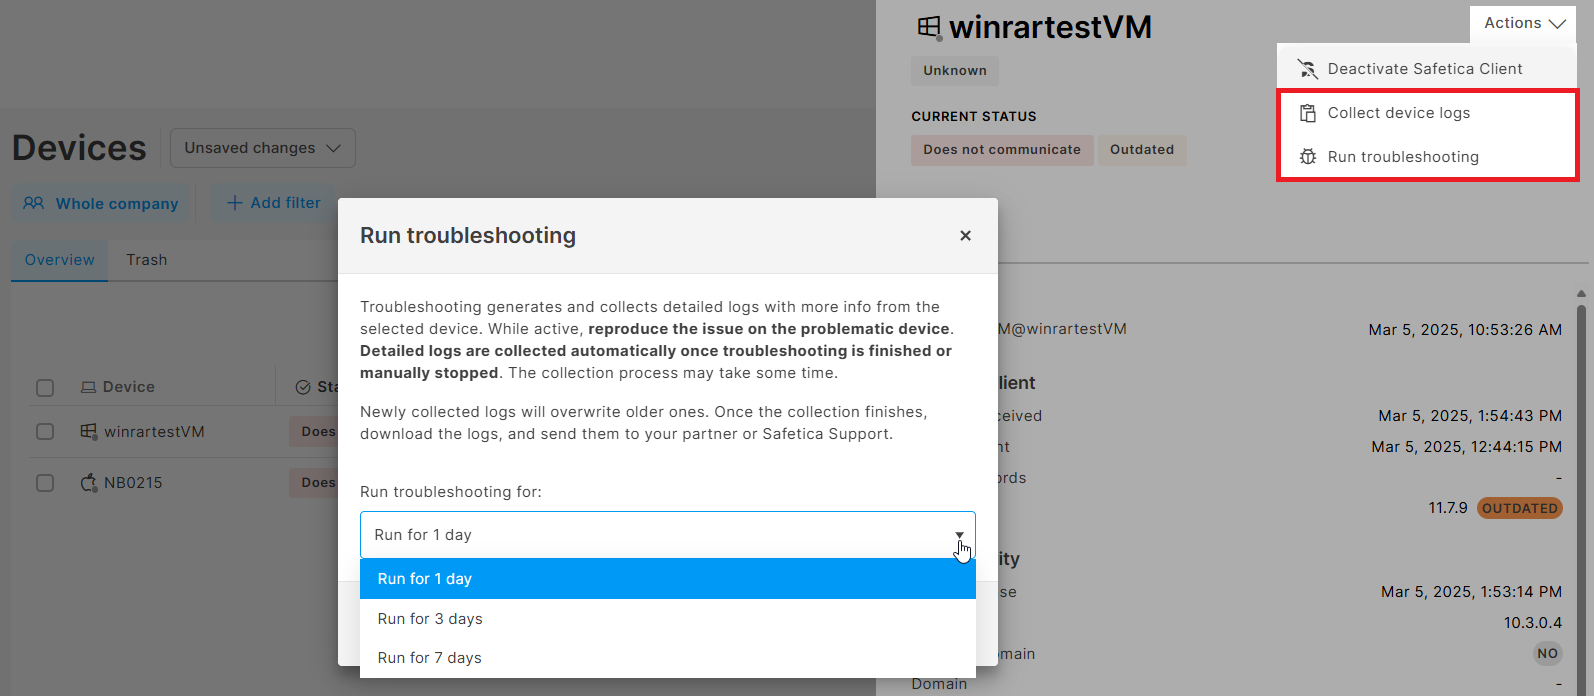Tick the select-all checkbox in Device header
Image resolution: width=1594 pixels, height=696 pixels.
45,387
